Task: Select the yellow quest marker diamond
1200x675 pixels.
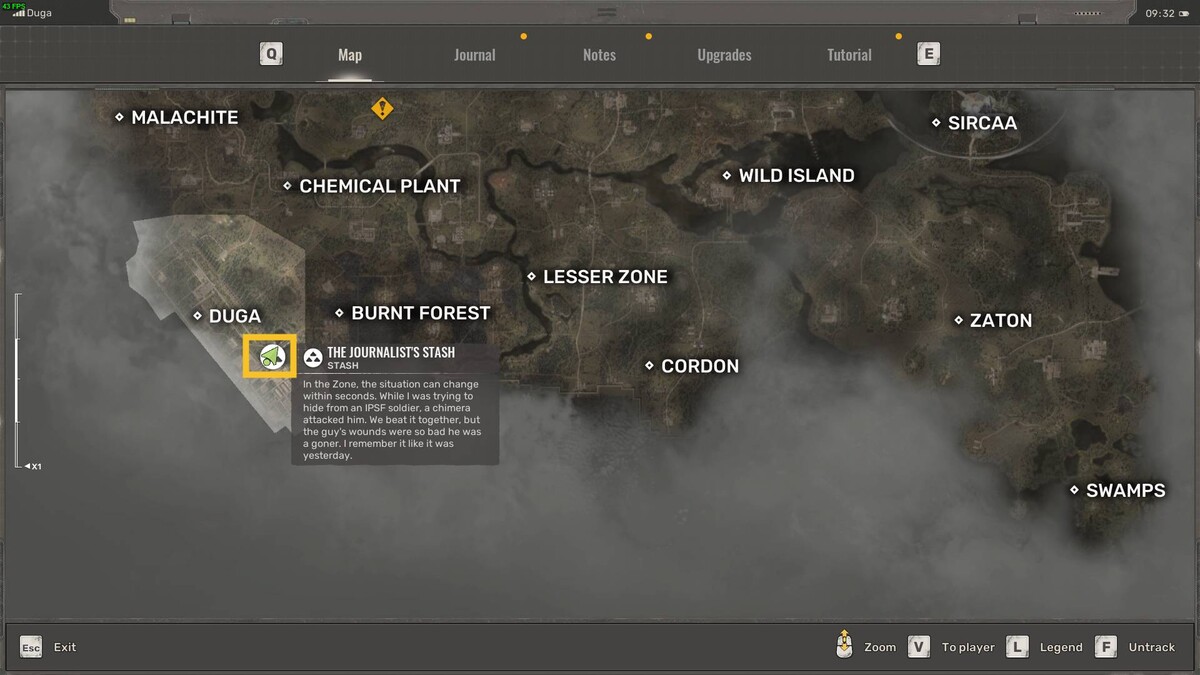Action: [x=382, y=108]
